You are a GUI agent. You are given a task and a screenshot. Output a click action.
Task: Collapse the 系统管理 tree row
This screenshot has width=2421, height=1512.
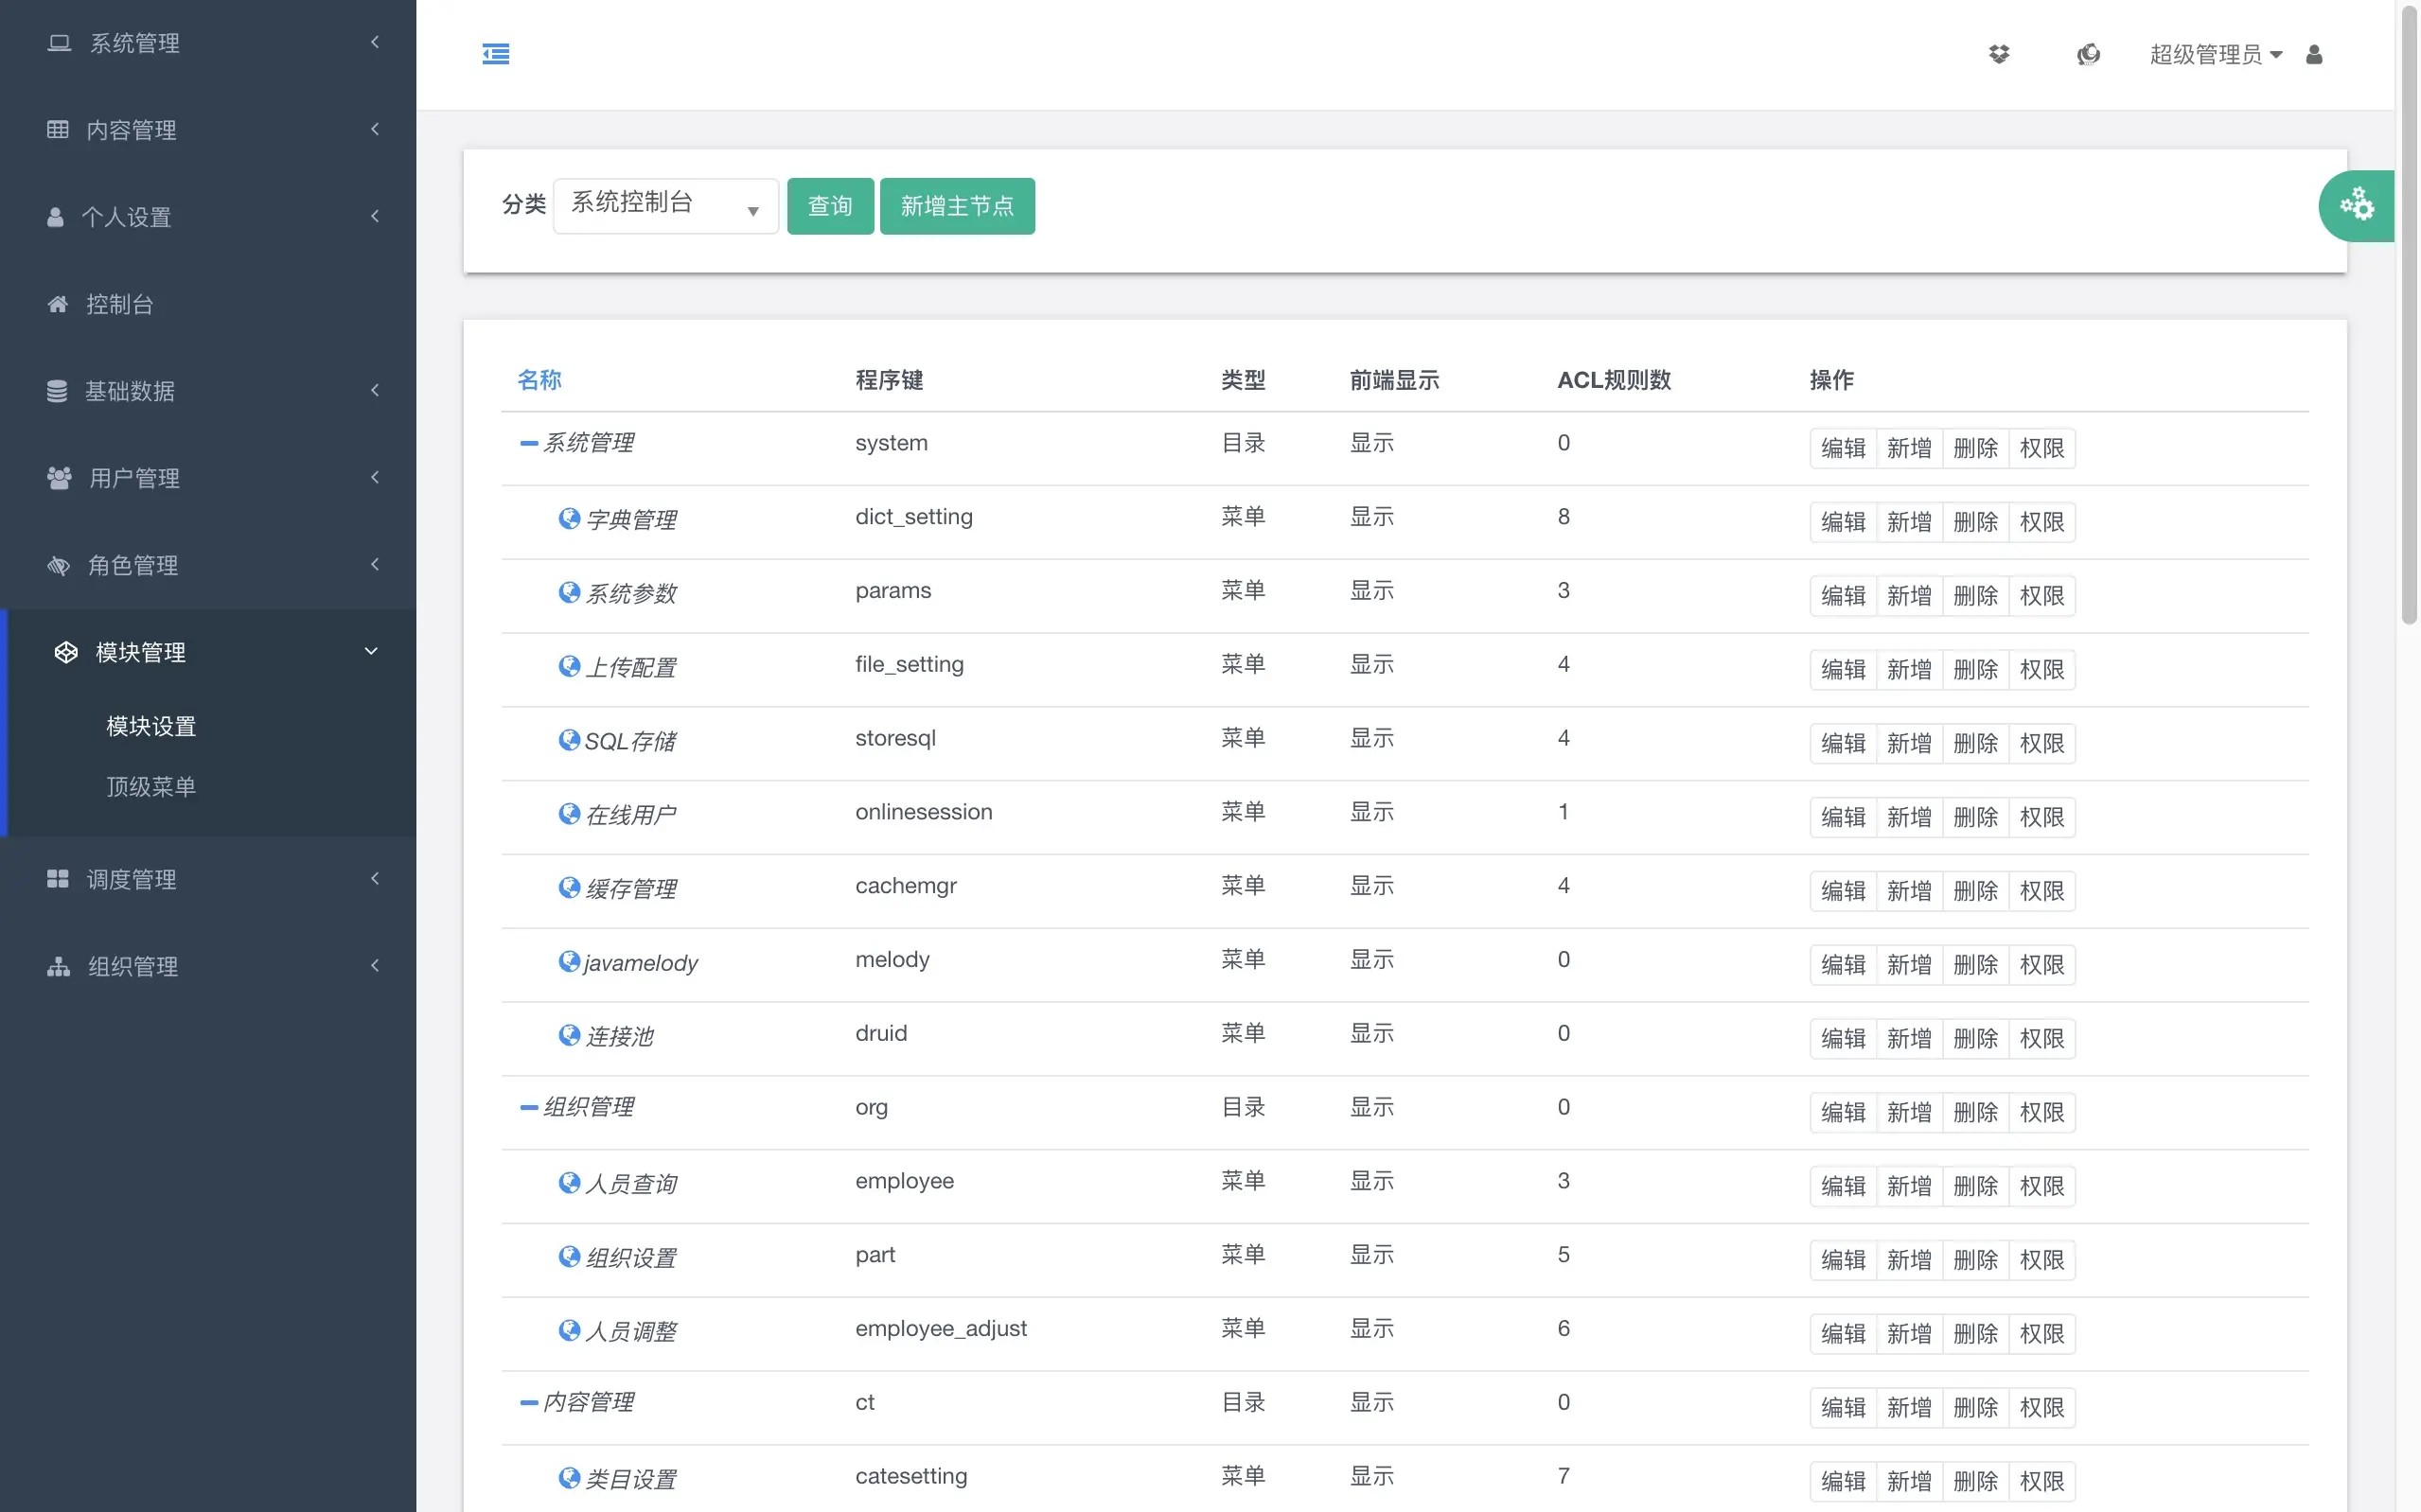tap(529, 443)
